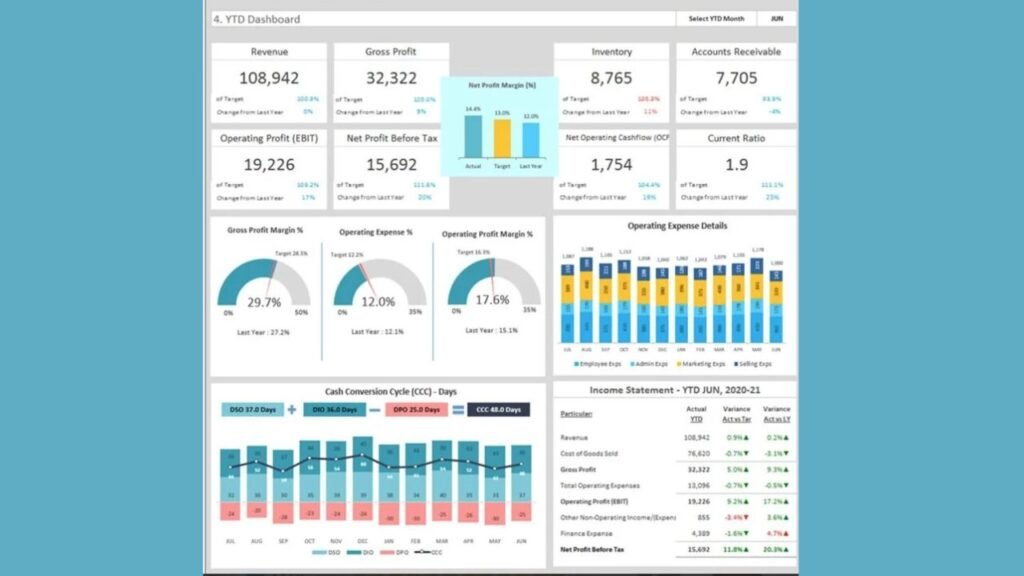The image size is (1024, 576).
Task: Click the Last Year bar in Net Profit Margin chart
Action: (531, 140)
